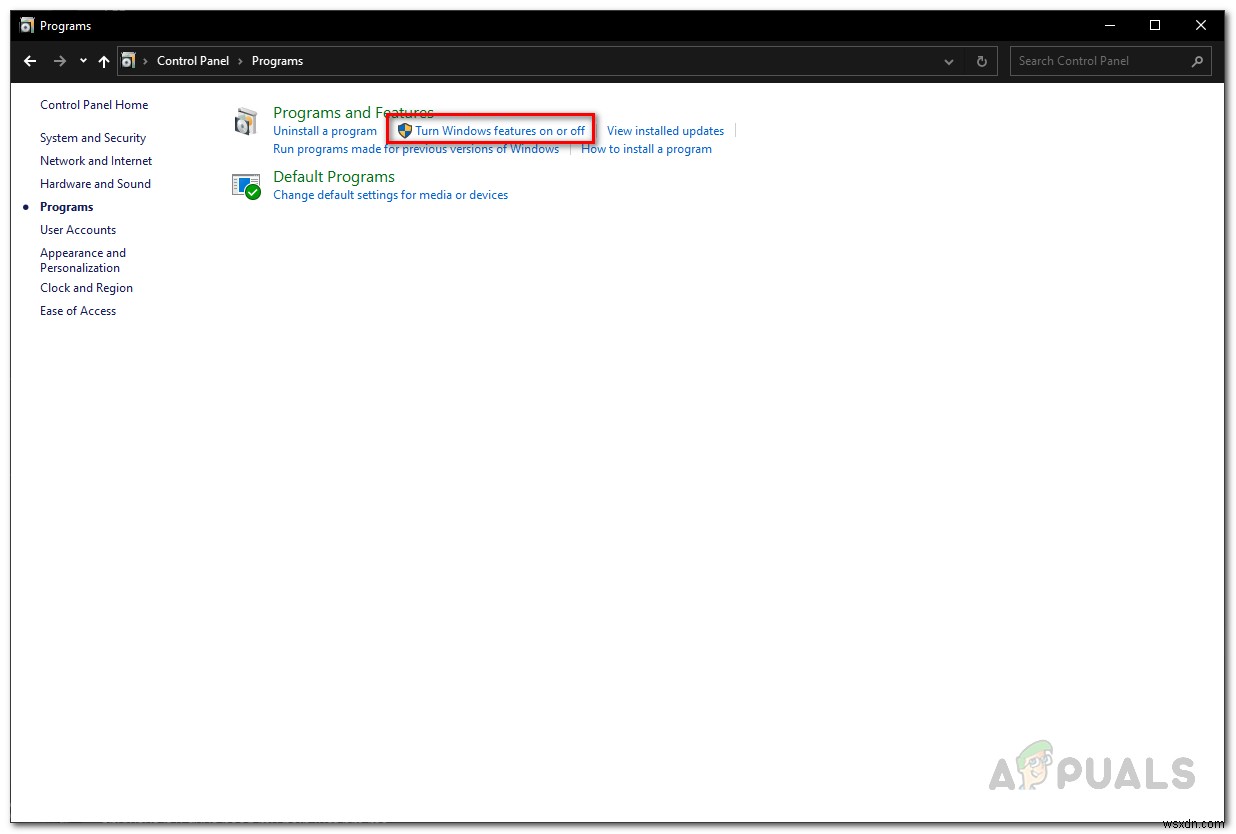Click the Programs window icon in title bar

(x=25, y=25)
